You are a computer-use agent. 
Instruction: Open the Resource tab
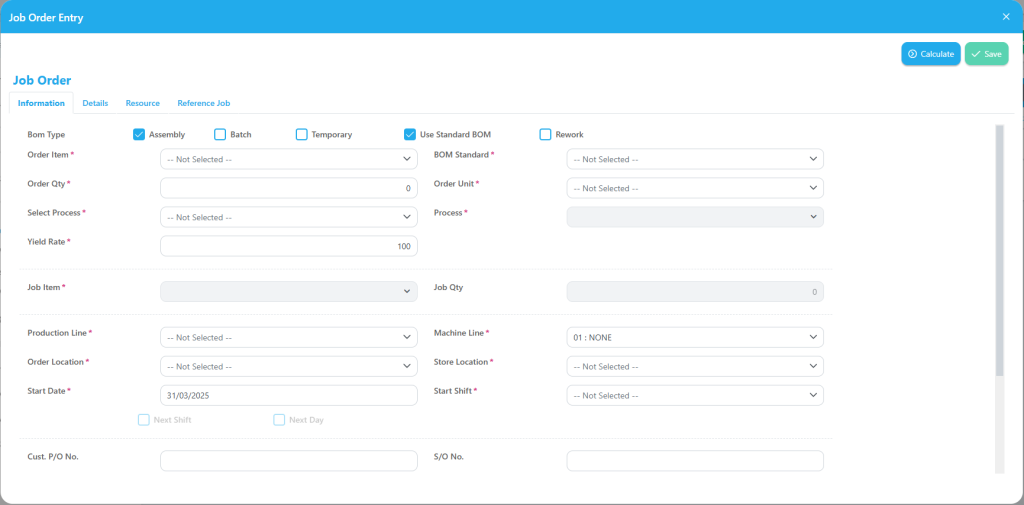pyautogui.click(x=143, y=103)
